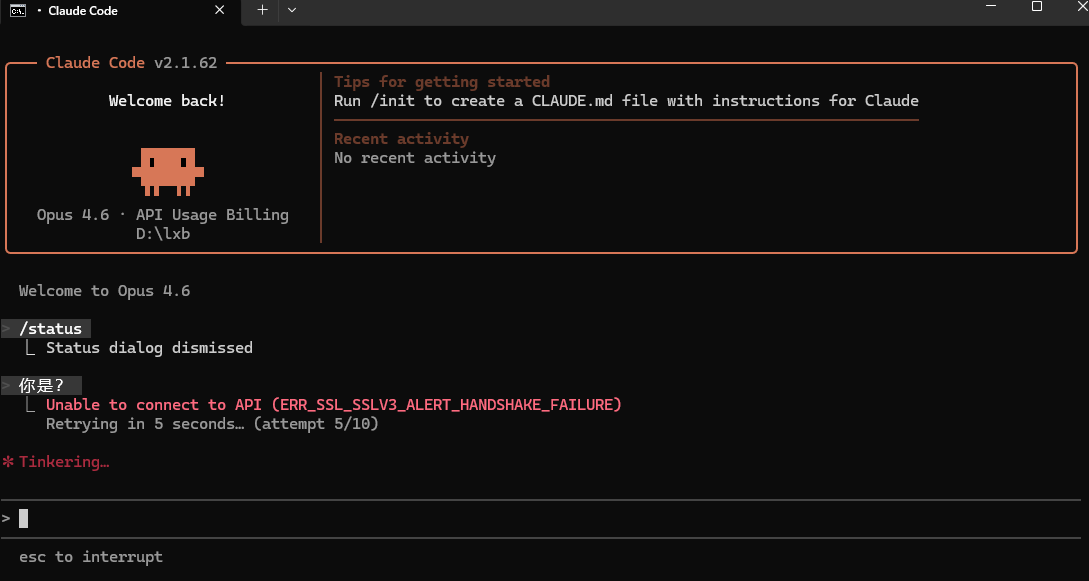Open the tab profile dropdown
The image size is (1089, 581).
[x=292, y=10]
